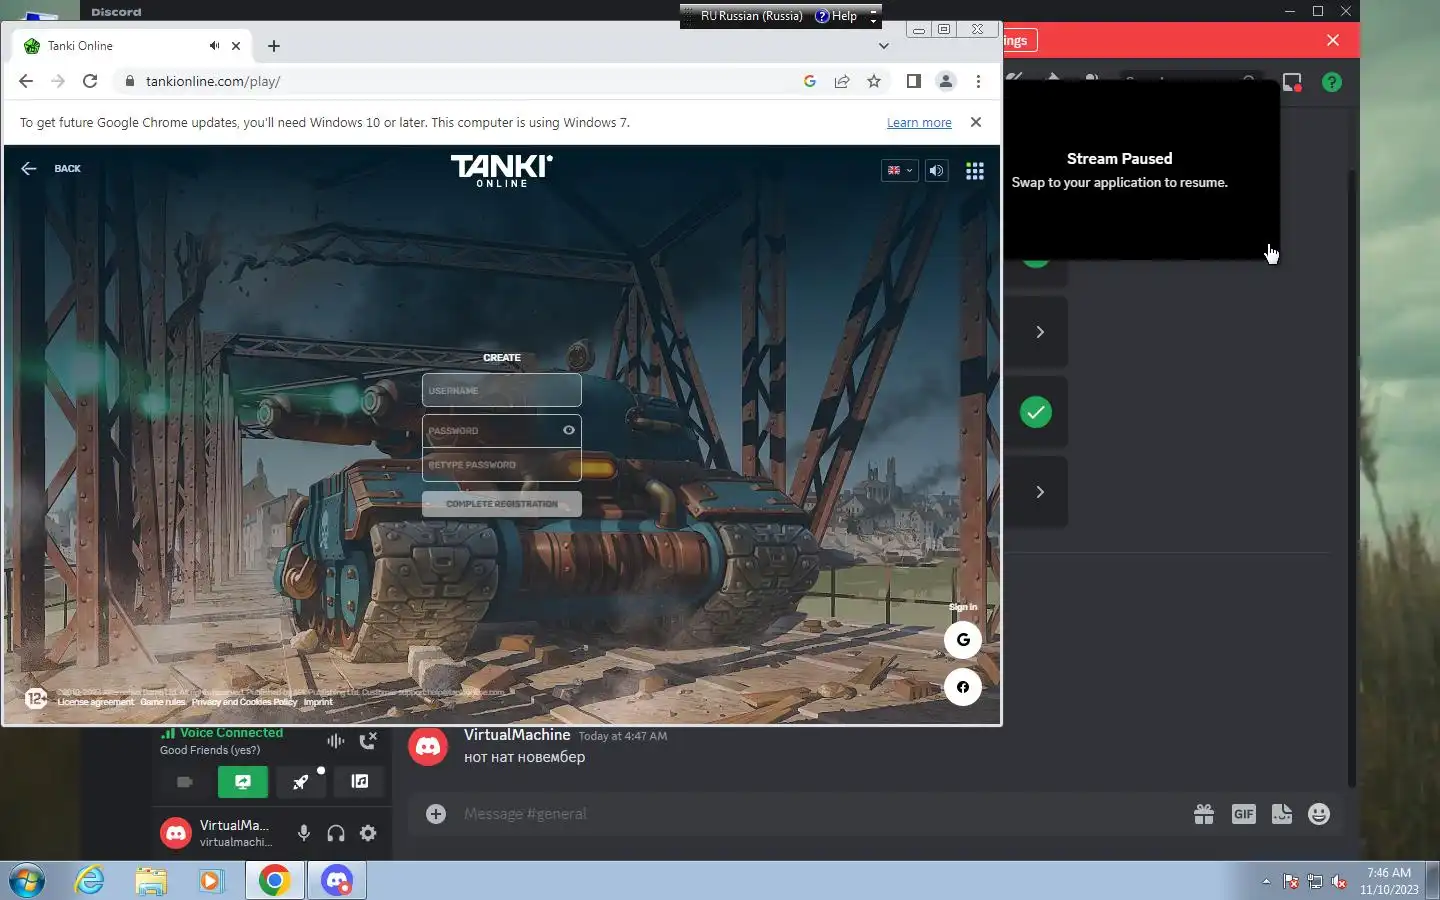Launch Internet Explorer from the taskbar
1440x900 pixels.
click(90, 881)
